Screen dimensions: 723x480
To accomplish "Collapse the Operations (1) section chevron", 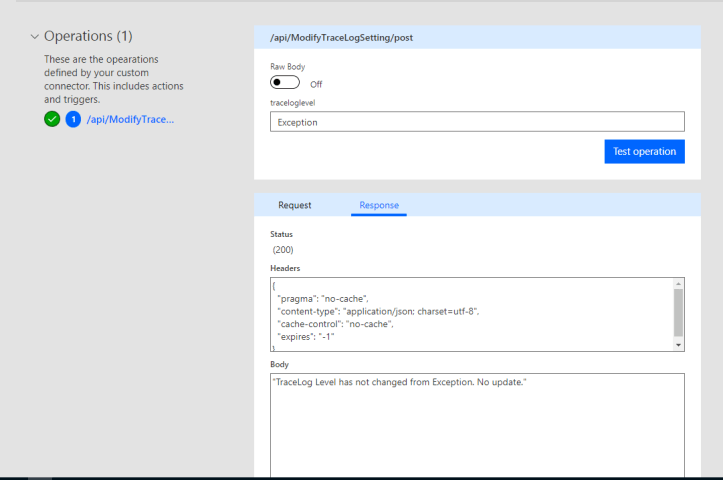I will tap(34, 36).
